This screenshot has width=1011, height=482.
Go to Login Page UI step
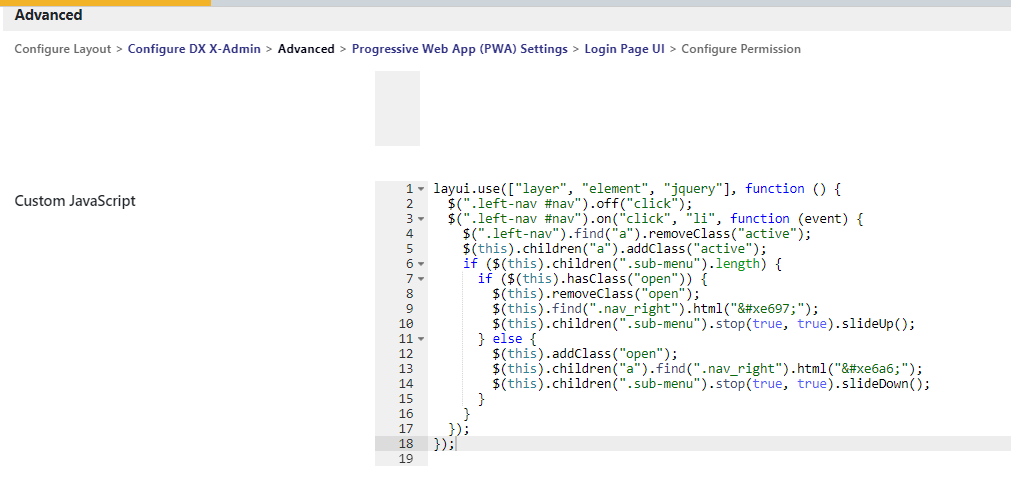(x=624, y=49)
